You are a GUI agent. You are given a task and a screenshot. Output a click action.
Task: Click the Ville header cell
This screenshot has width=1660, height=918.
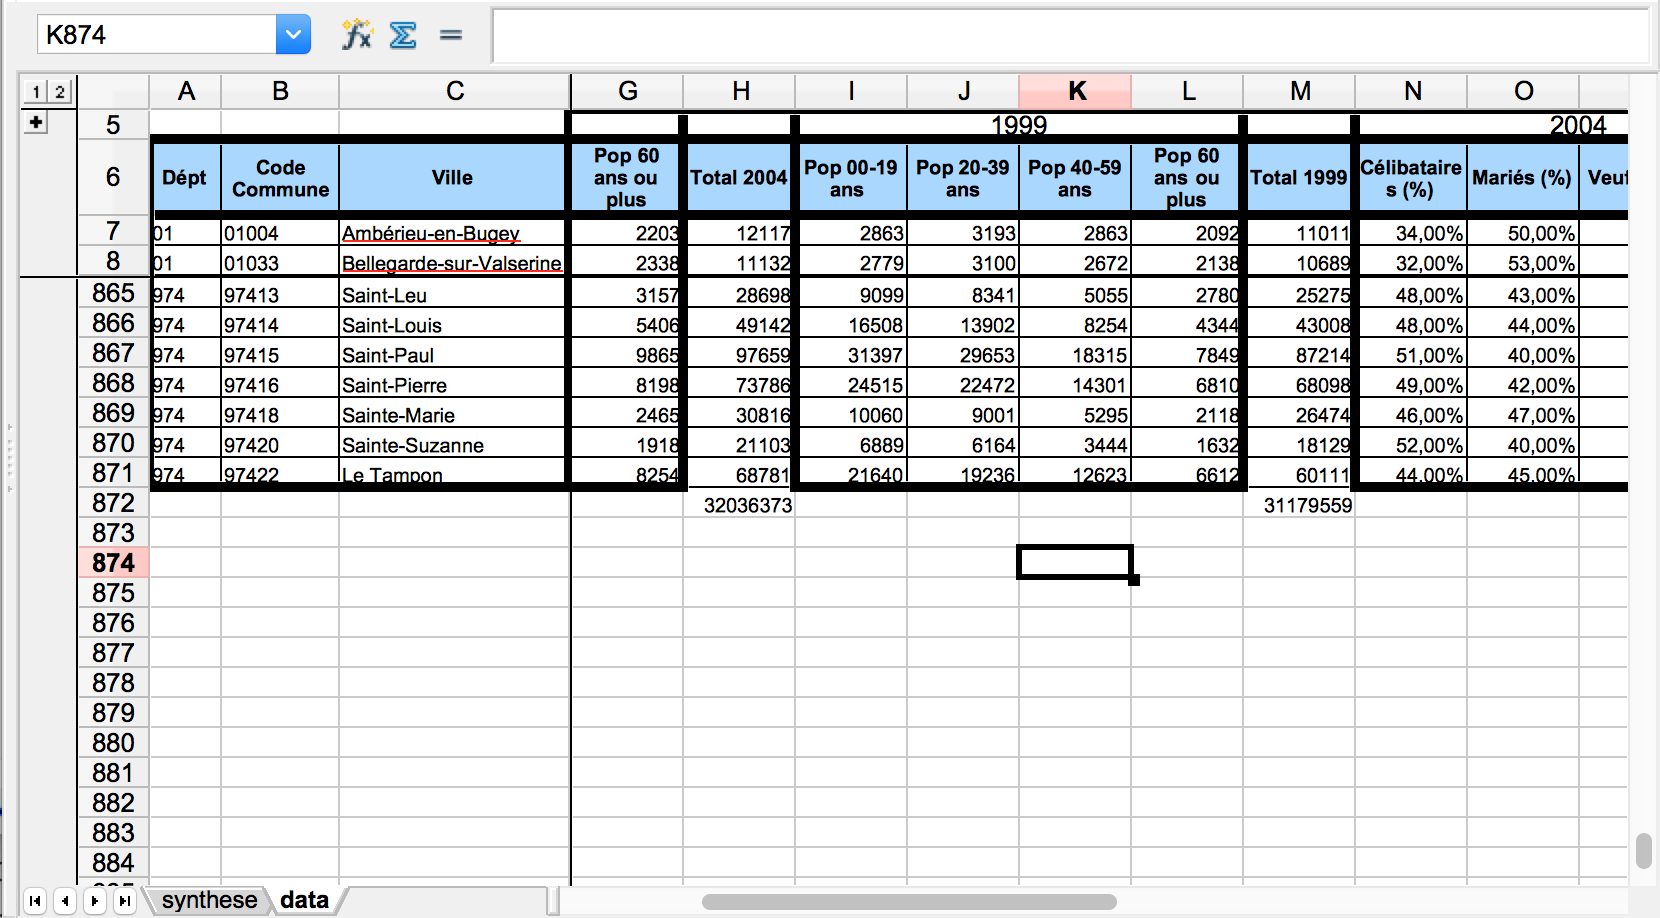pos(453,177)
